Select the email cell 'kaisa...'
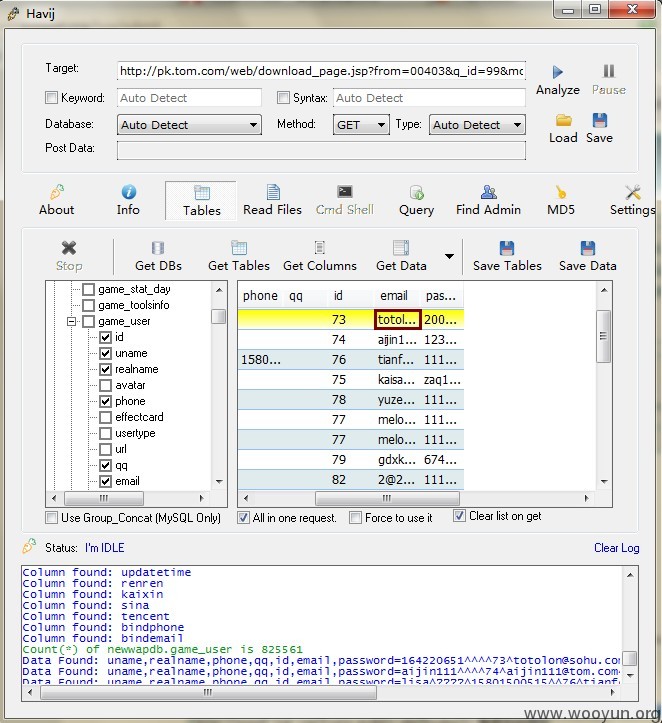Screen dimensions: 662x723 [396, 380]
